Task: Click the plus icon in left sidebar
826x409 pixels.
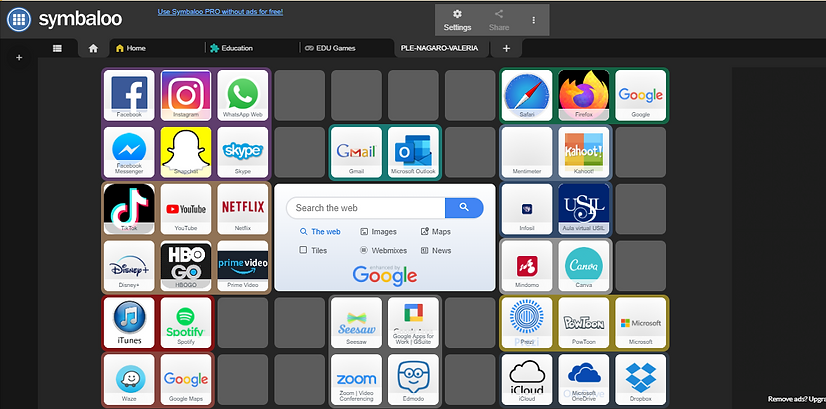Action: tap(19, 57)
